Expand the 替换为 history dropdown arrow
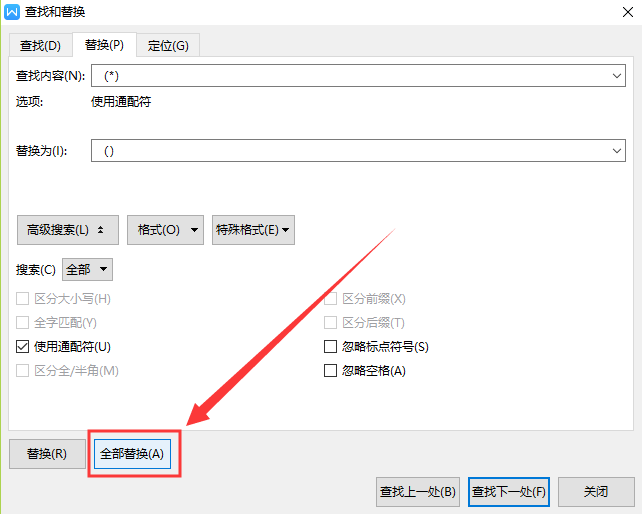This screenshot has height=514, width=642. pos(617,151)
